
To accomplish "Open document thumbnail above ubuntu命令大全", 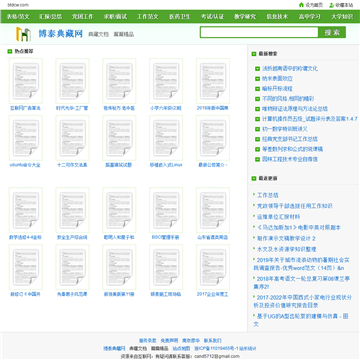I will point(26,138).
